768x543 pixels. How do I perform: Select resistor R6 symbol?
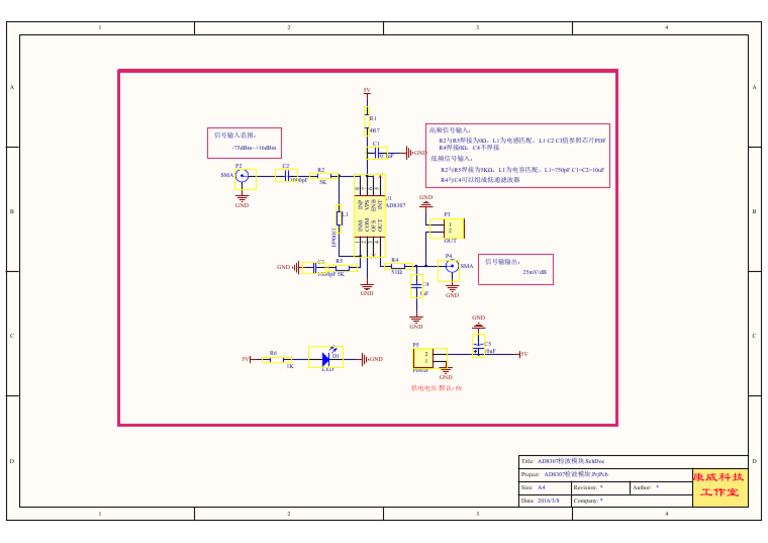coord(277,360)
